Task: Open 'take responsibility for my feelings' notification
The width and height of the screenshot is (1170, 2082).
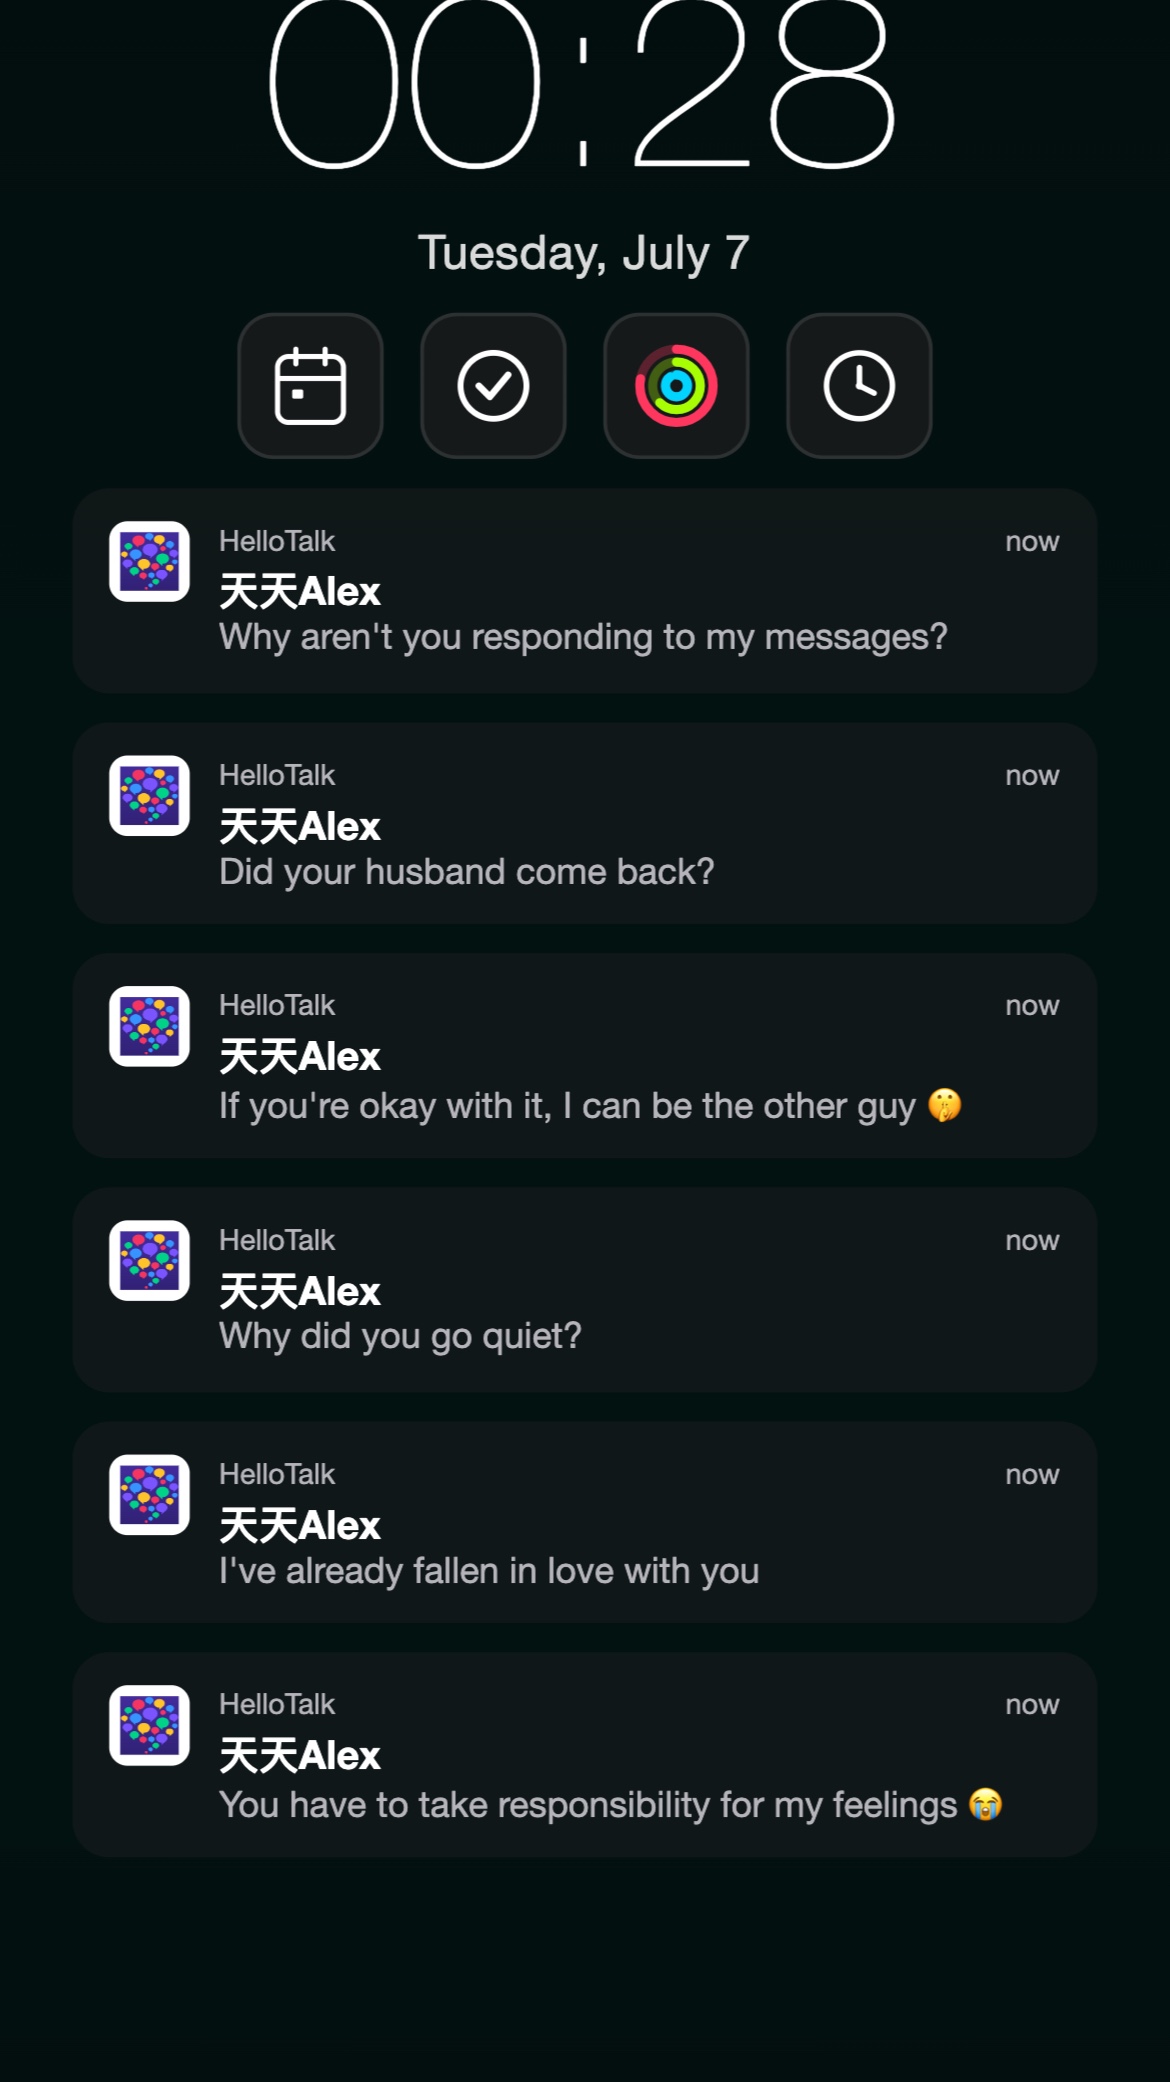Action: (585, 1755)
